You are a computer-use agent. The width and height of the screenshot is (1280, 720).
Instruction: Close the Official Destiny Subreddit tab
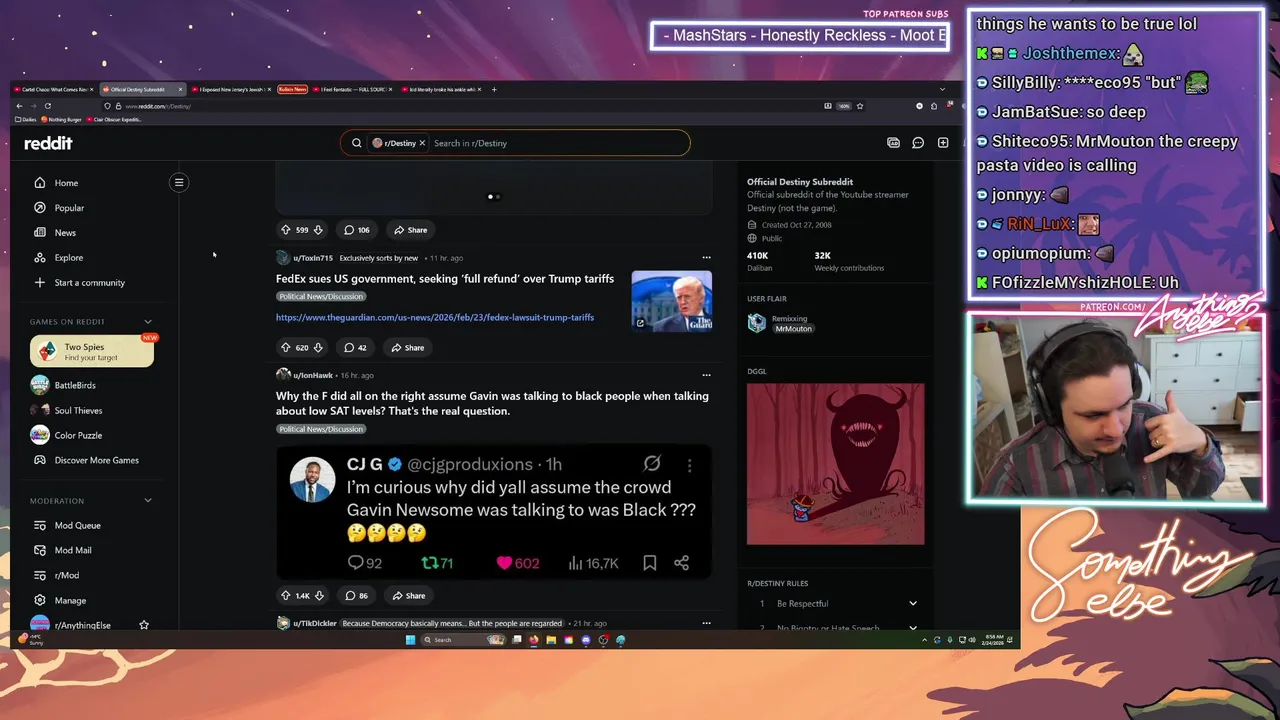point(180,89)
